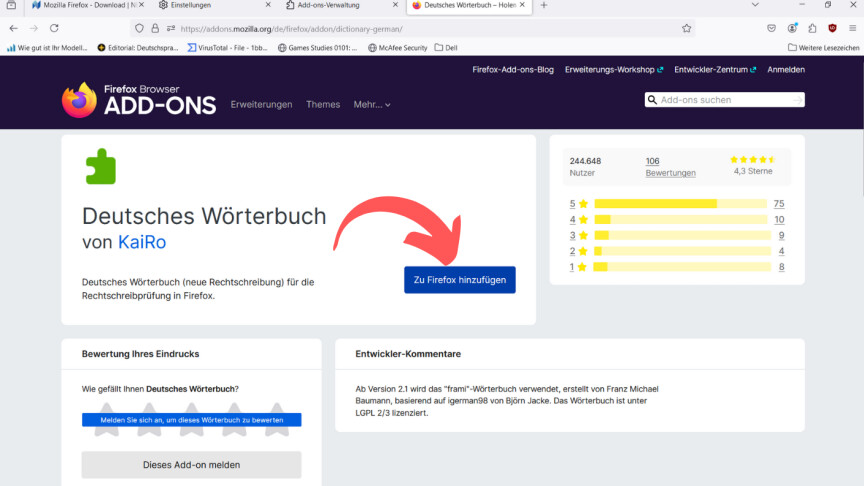This screenshot has width=864, height=486.
Task: Open a new tab with plus
Action: pos(544,5)
